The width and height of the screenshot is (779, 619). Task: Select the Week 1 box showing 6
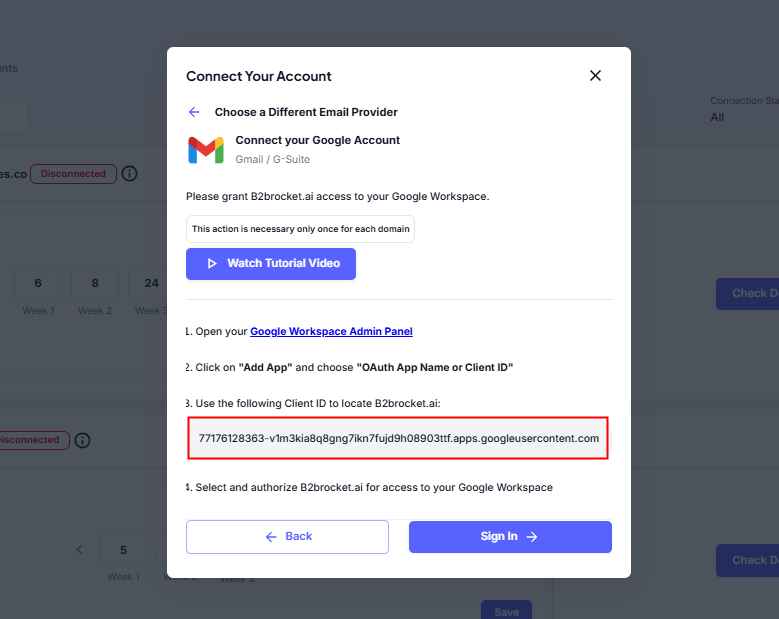[39, 283]
